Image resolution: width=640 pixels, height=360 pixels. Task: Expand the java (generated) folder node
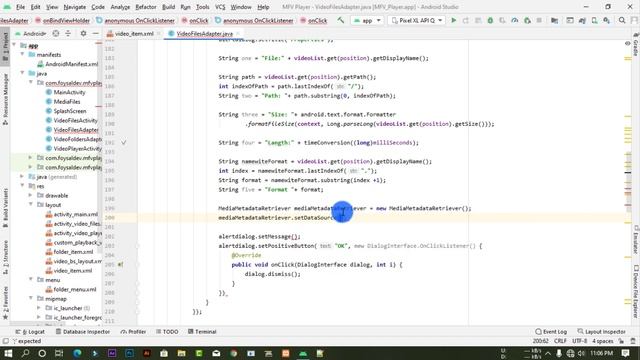[x=23, y=177]
